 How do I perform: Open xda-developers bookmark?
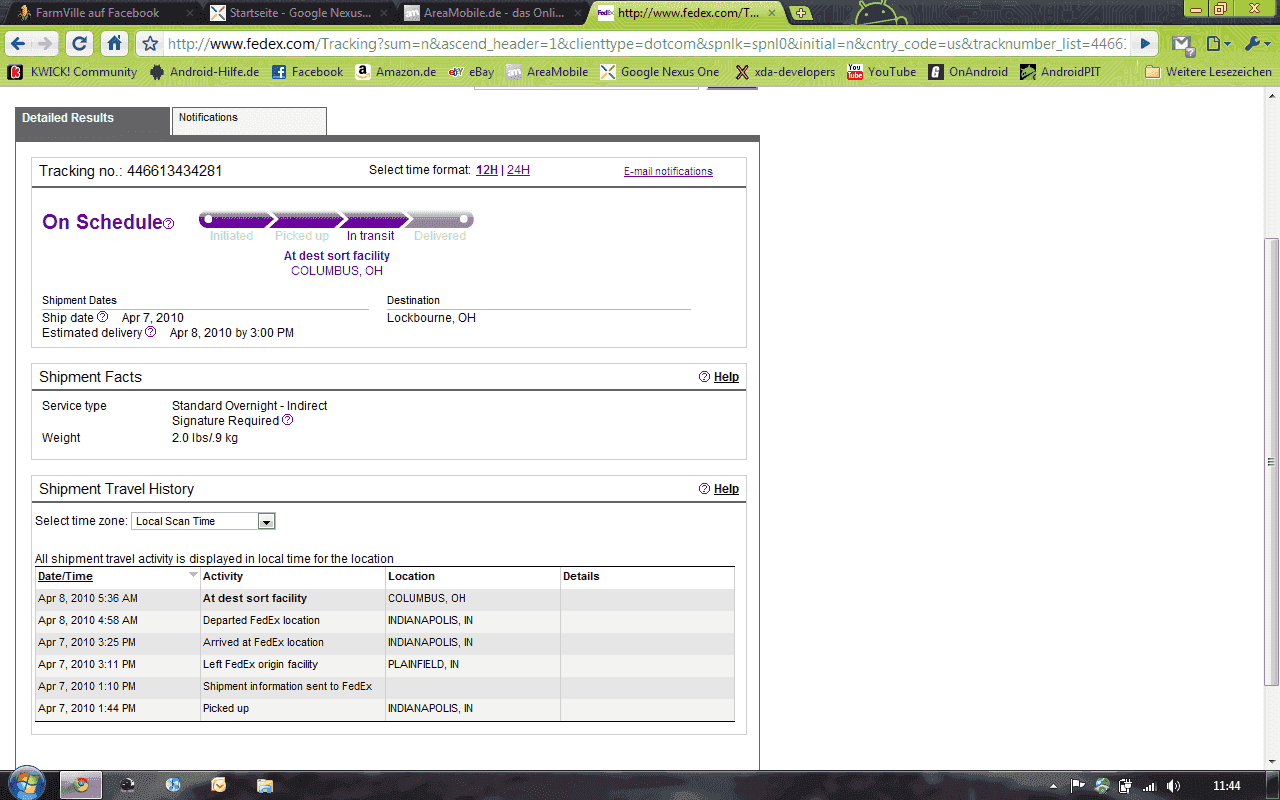point(785,72)
